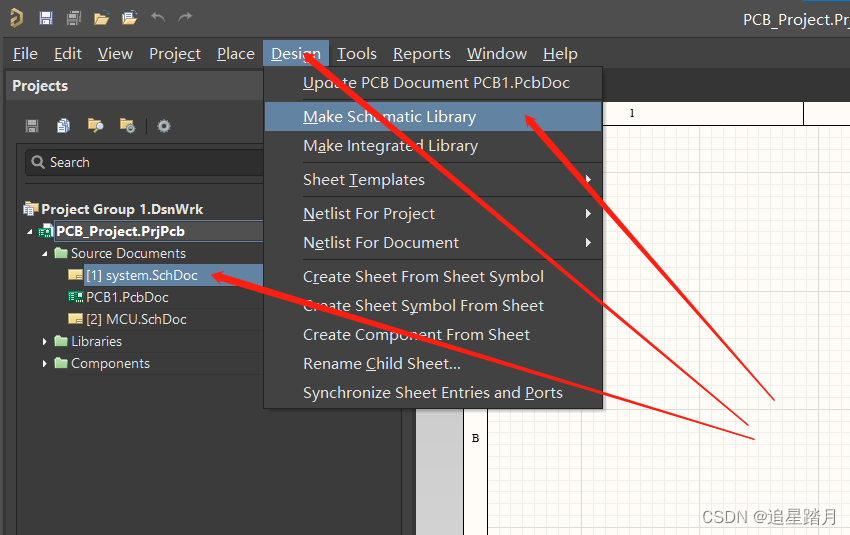
Task: Click the Open Project icon in title bar
Action: pyautogui.click(x=129, y=18)
